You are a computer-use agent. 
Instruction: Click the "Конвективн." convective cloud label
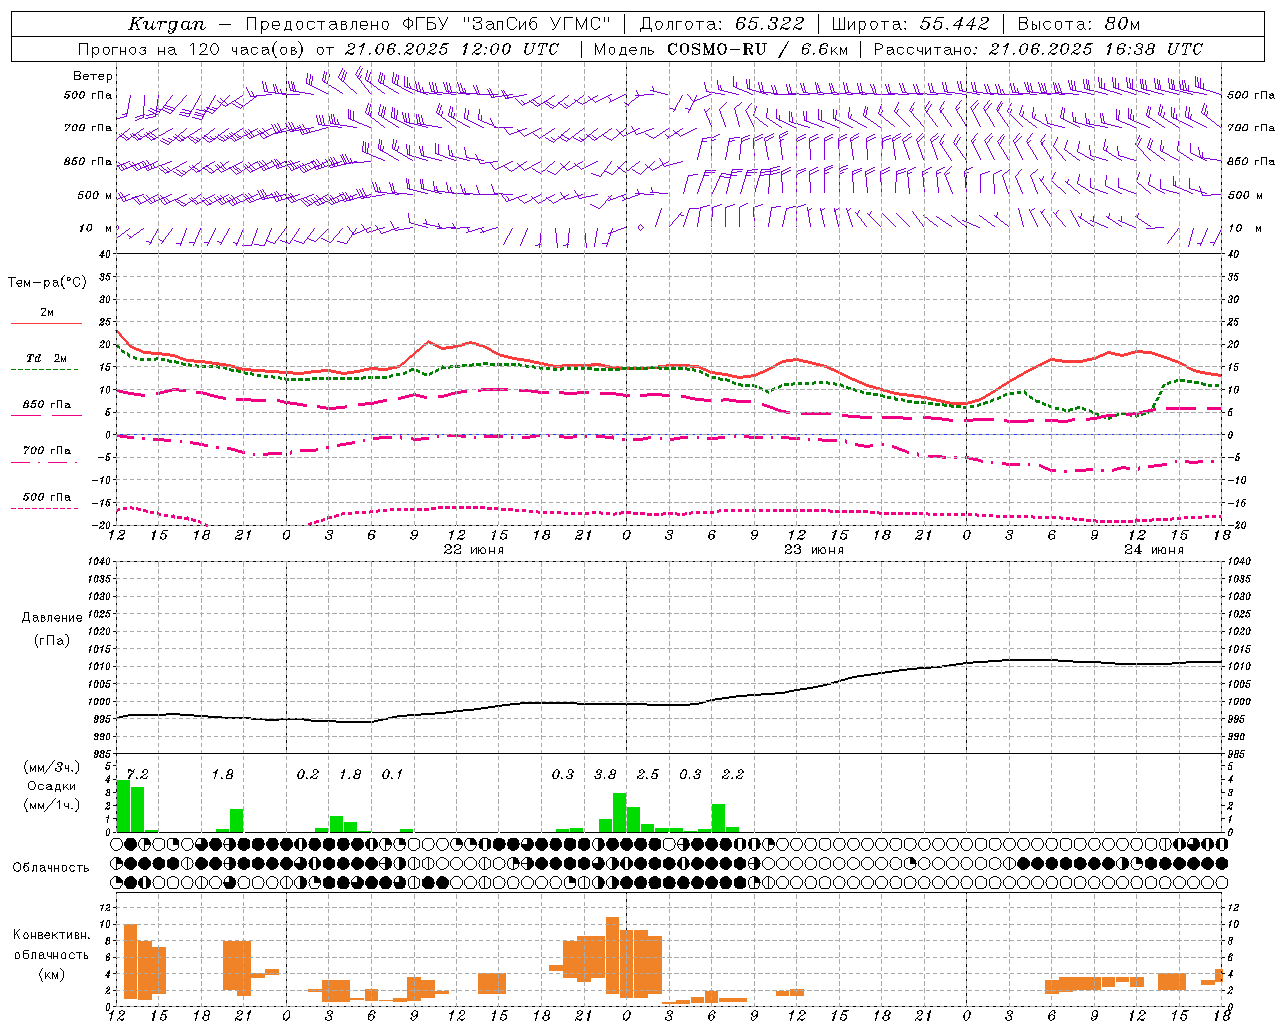click(51, 935)
